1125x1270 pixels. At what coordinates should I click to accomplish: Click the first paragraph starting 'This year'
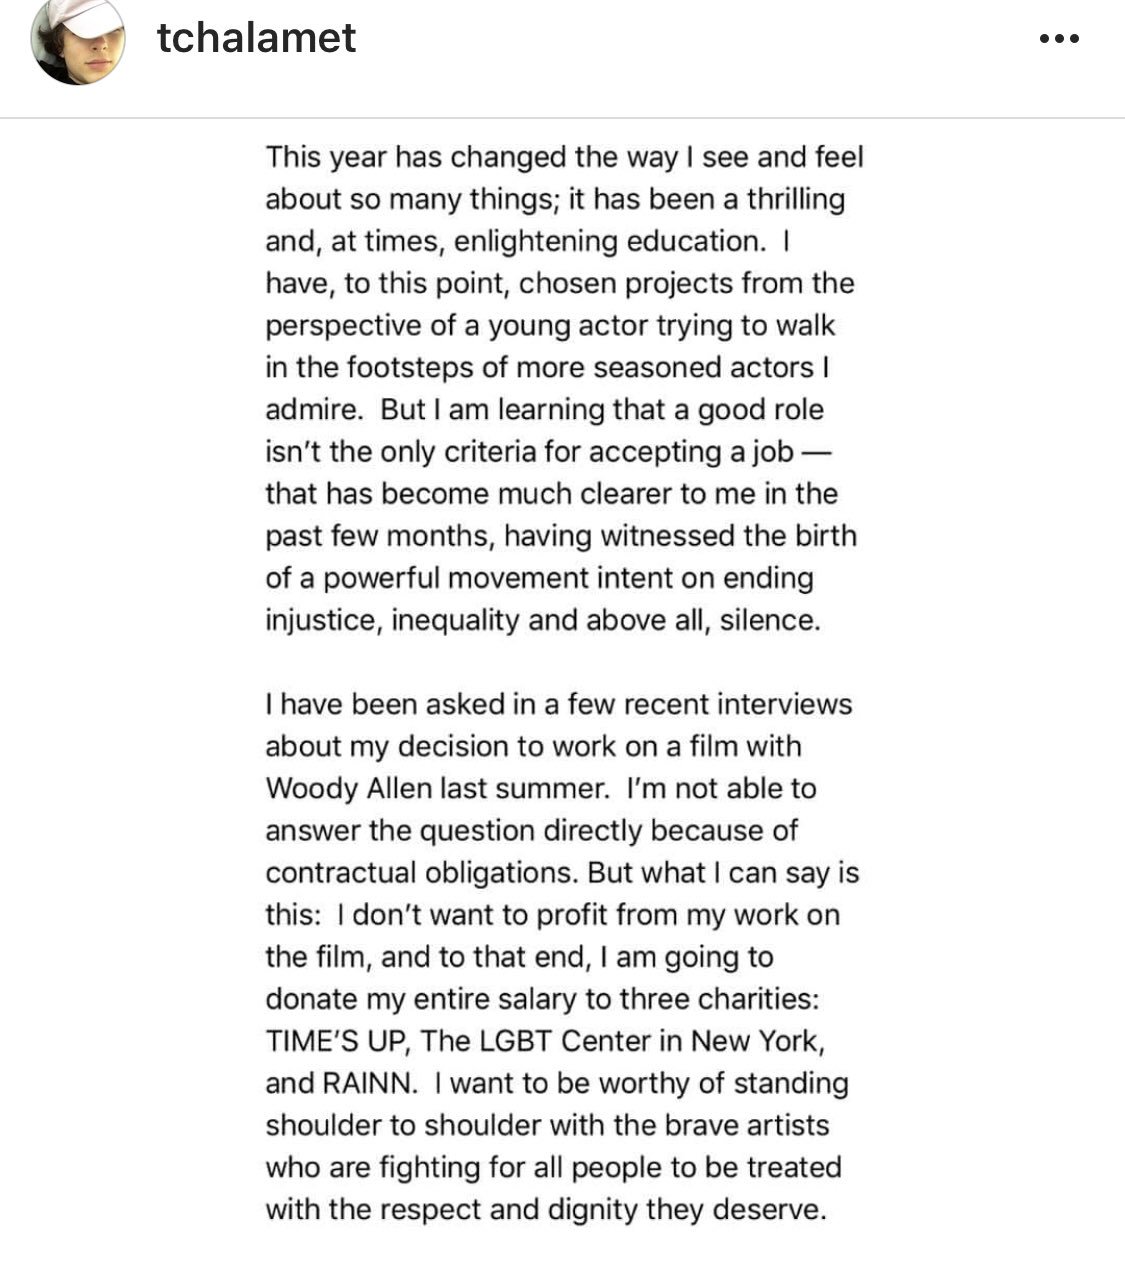coord(564,388)
